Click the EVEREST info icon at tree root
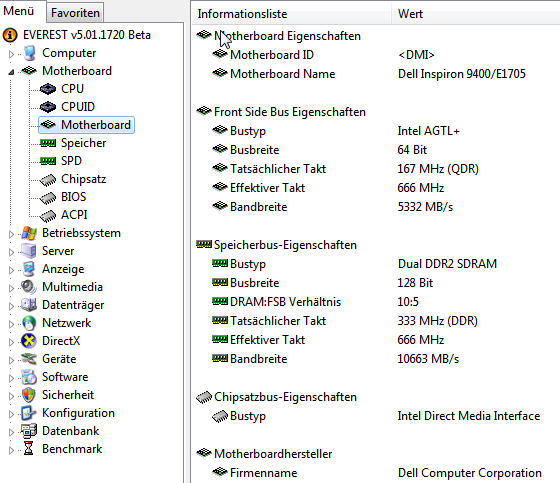The height and width of the screenshot is (483, 560). click(10, 35)
